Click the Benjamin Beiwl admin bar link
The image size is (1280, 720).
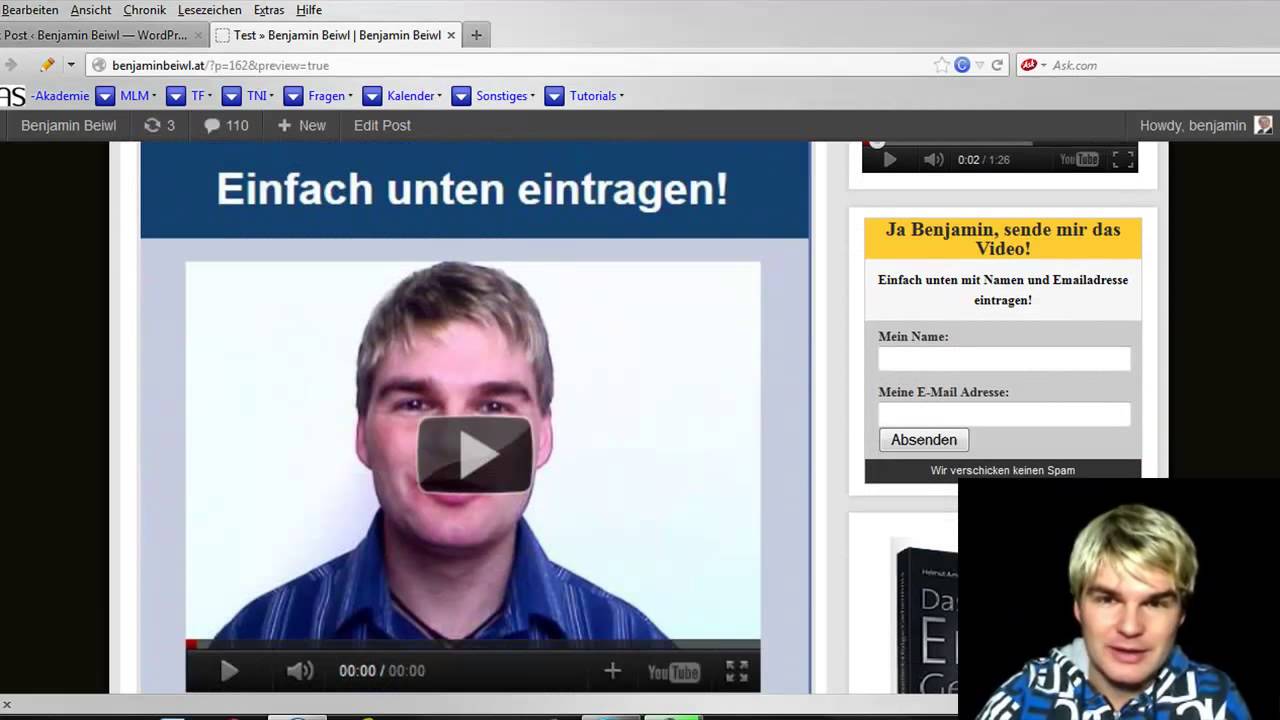(x=69, y=126)
